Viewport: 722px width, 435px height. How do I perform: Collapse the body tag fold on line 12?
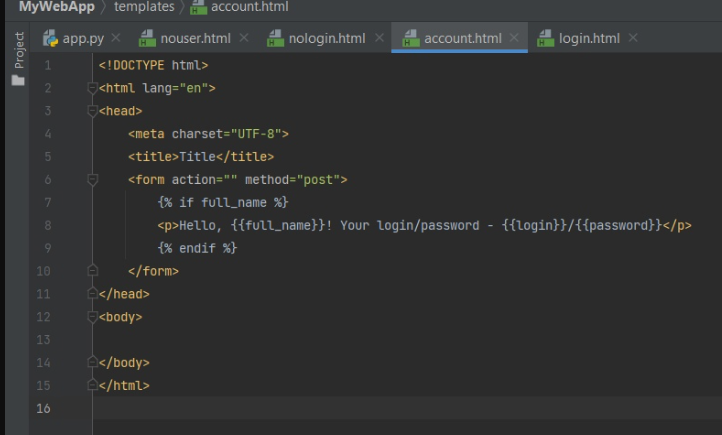tap(93, 317)
